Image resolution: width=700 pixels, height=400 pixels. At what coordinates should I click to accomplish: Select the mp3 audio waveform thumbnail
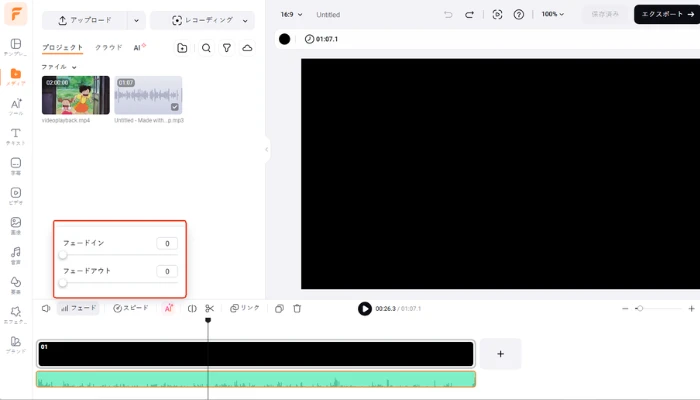point(148,95)
